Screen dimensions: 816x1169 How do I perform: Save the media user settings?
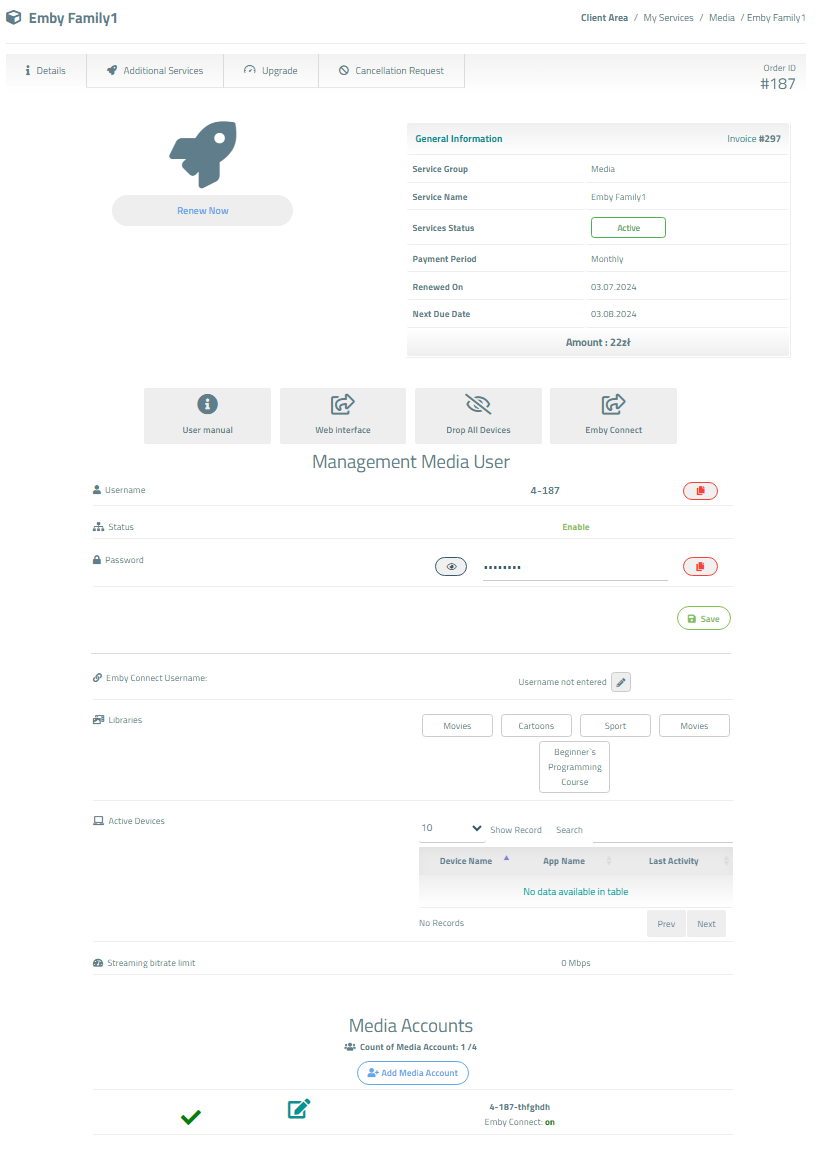(x=703, y=619)
